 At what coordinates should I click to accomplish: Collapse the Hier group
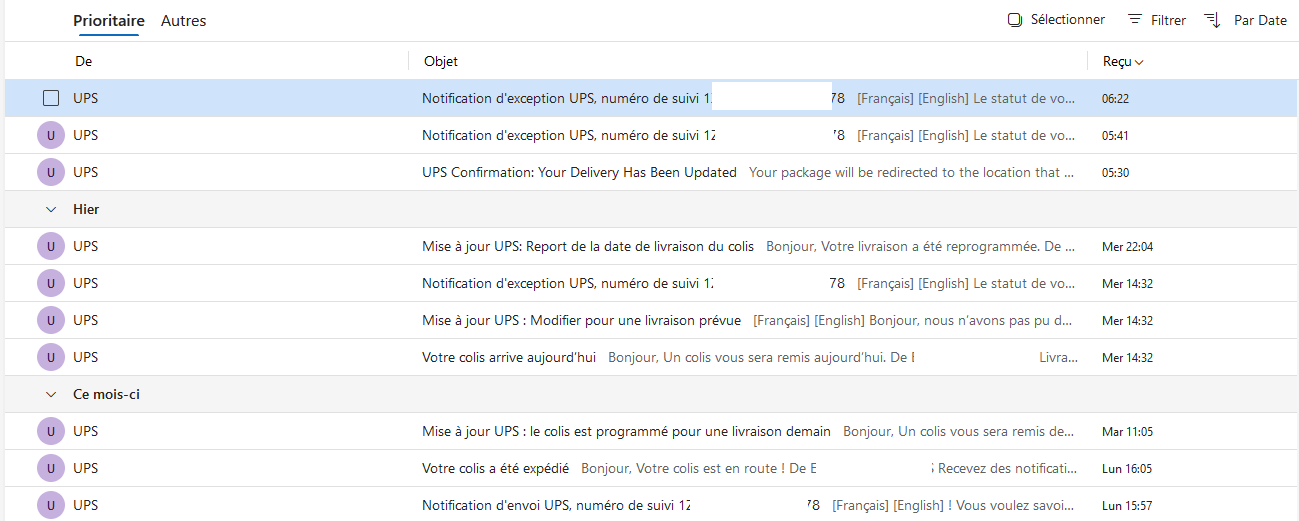pos(51,209)
